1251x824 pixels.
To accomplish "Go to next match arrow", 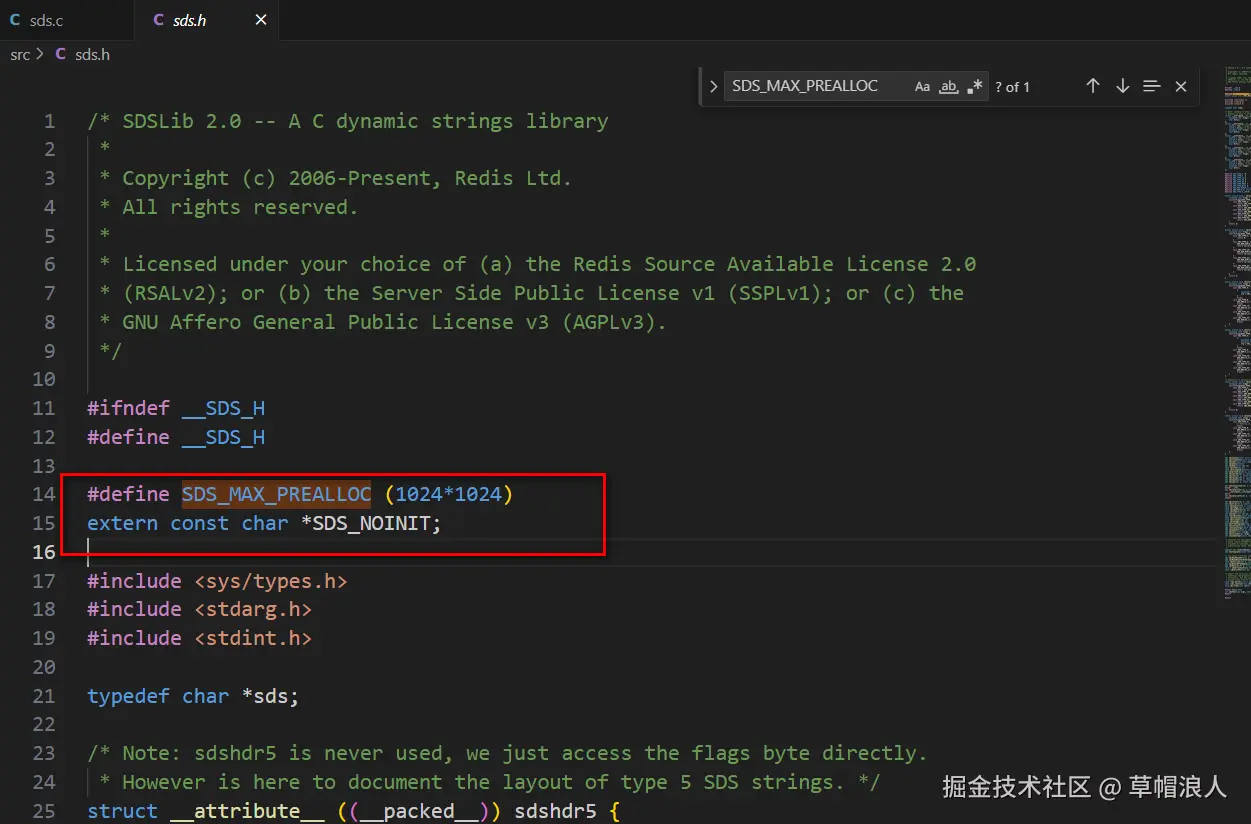I will tap(1123, 86).
